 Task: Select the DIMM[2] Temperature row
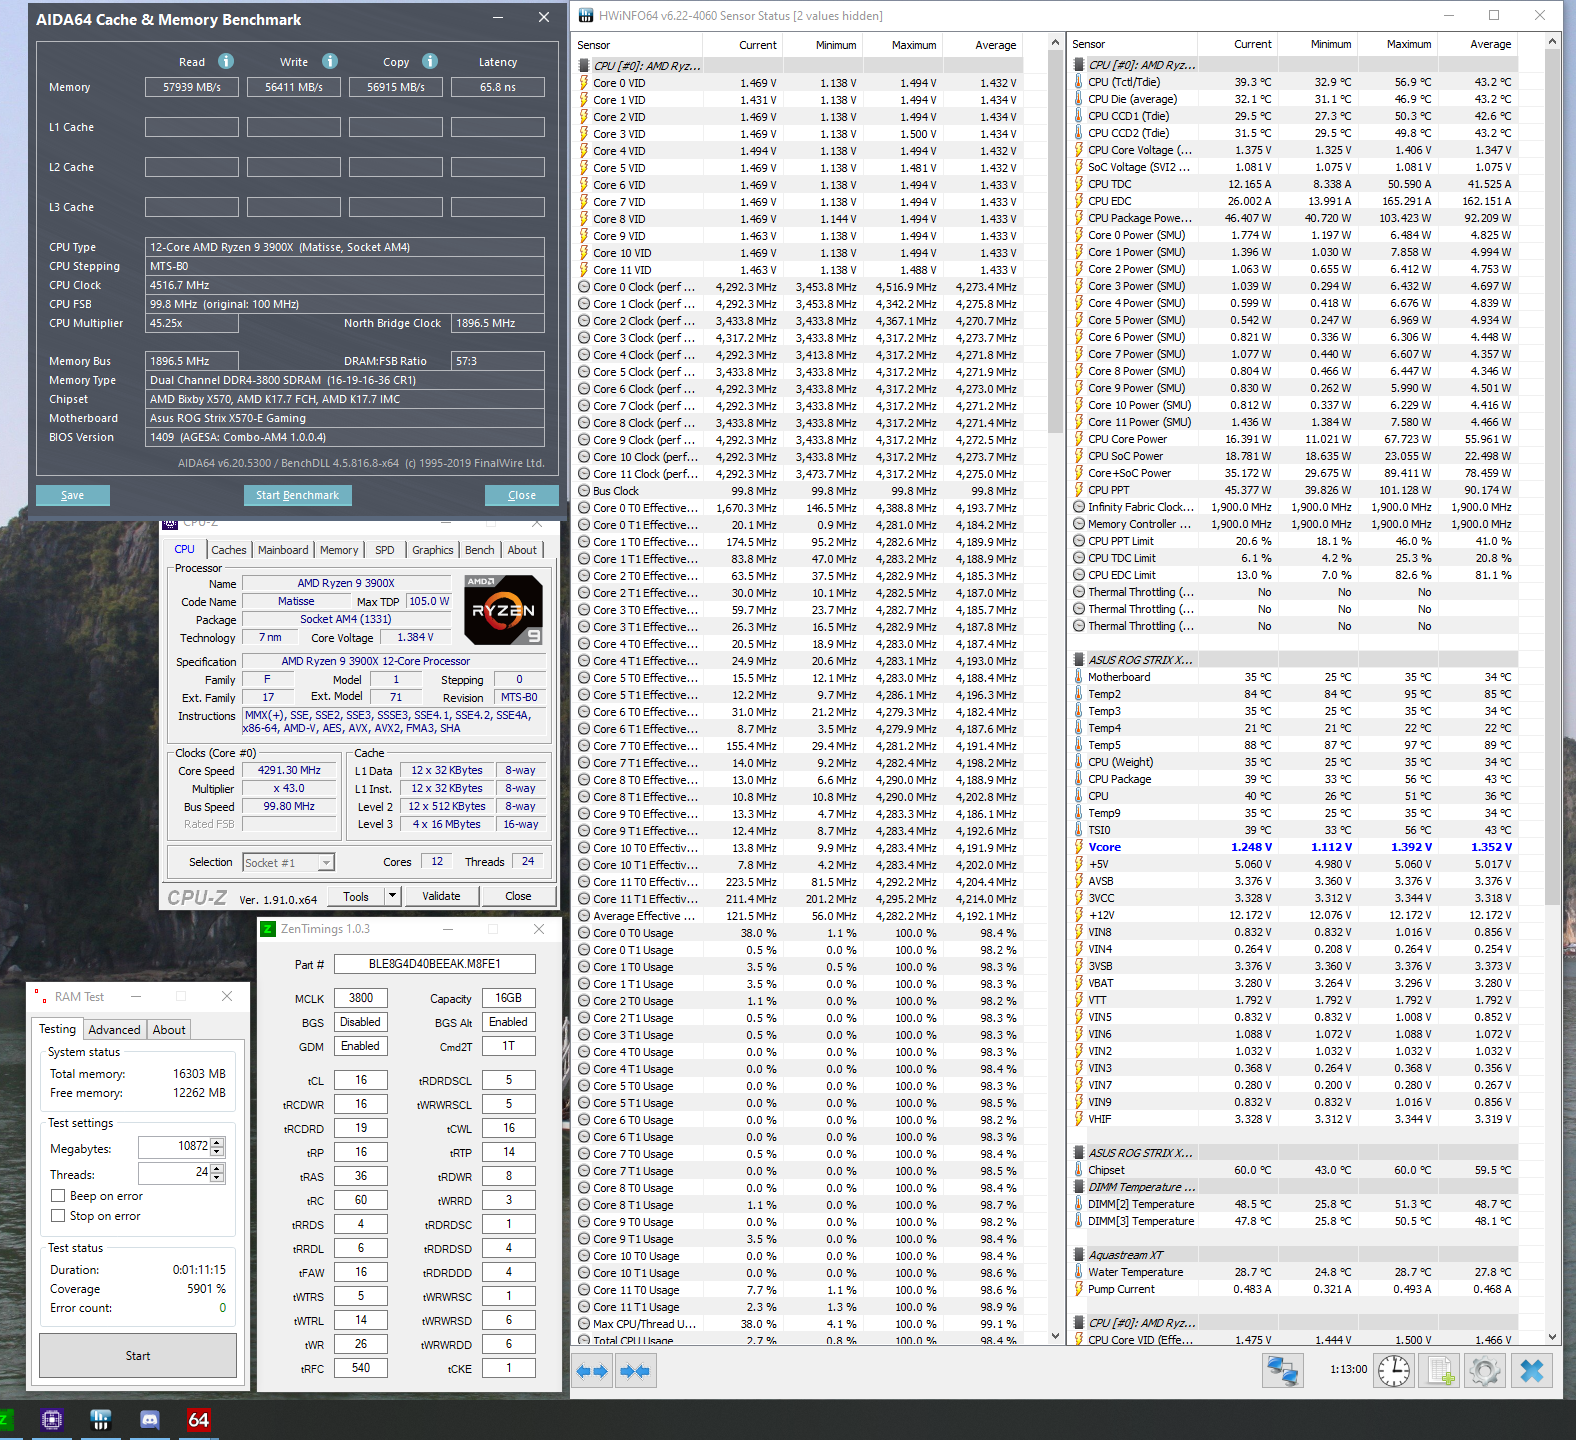point(1296,1204)
